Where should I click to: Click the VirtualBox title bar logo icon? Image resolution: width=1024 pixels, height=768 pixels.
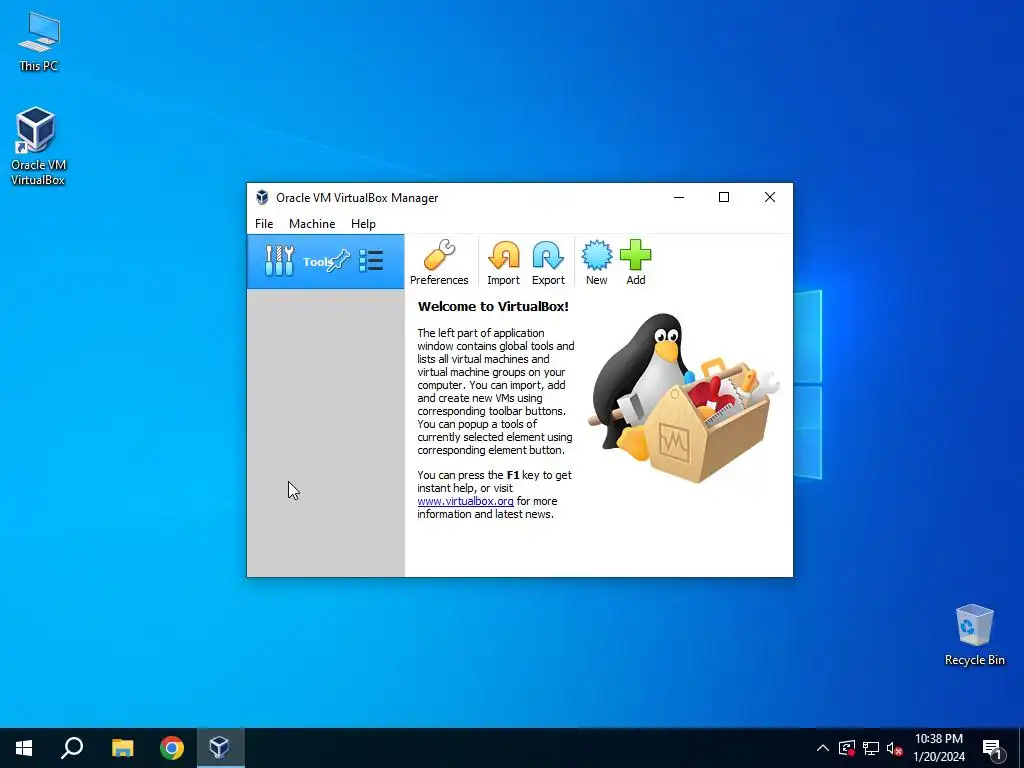263,197
